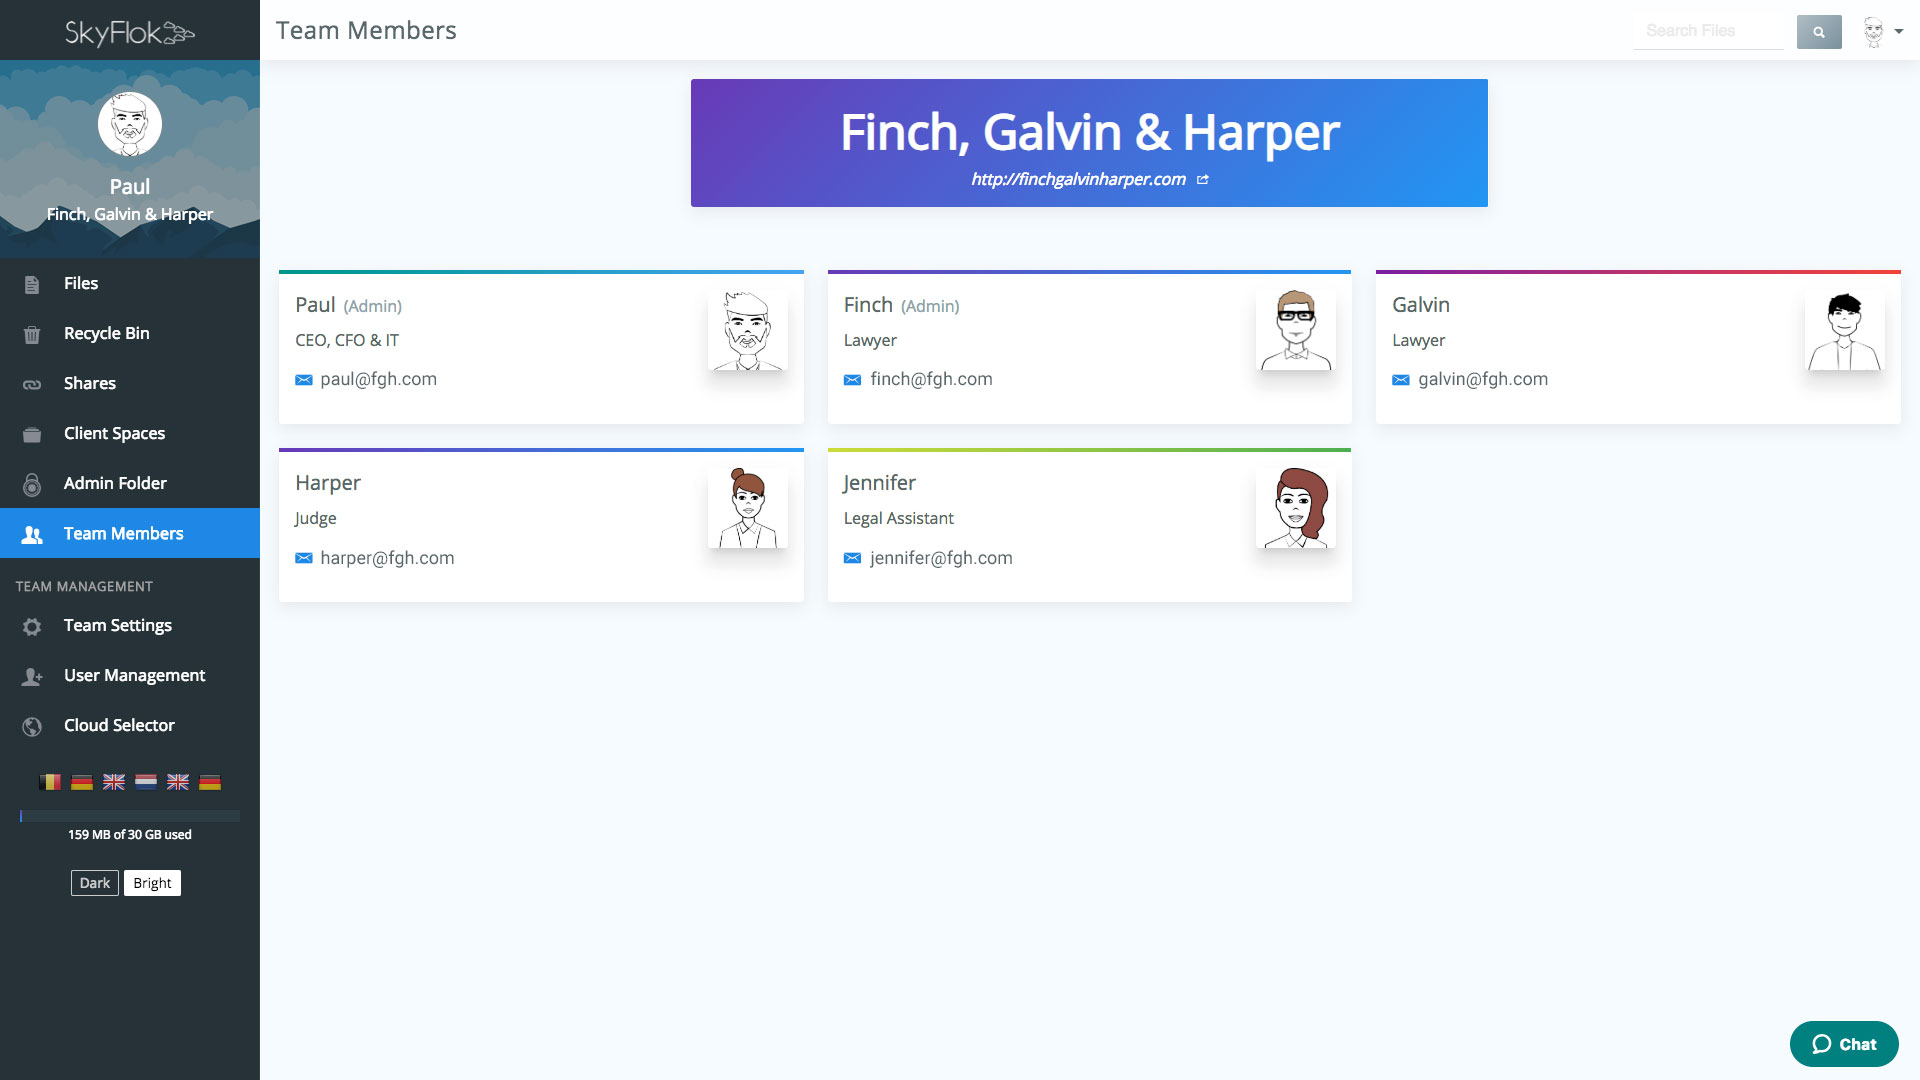Click the name 'Paul' under the sidebar avatar

tap(130, 187)
